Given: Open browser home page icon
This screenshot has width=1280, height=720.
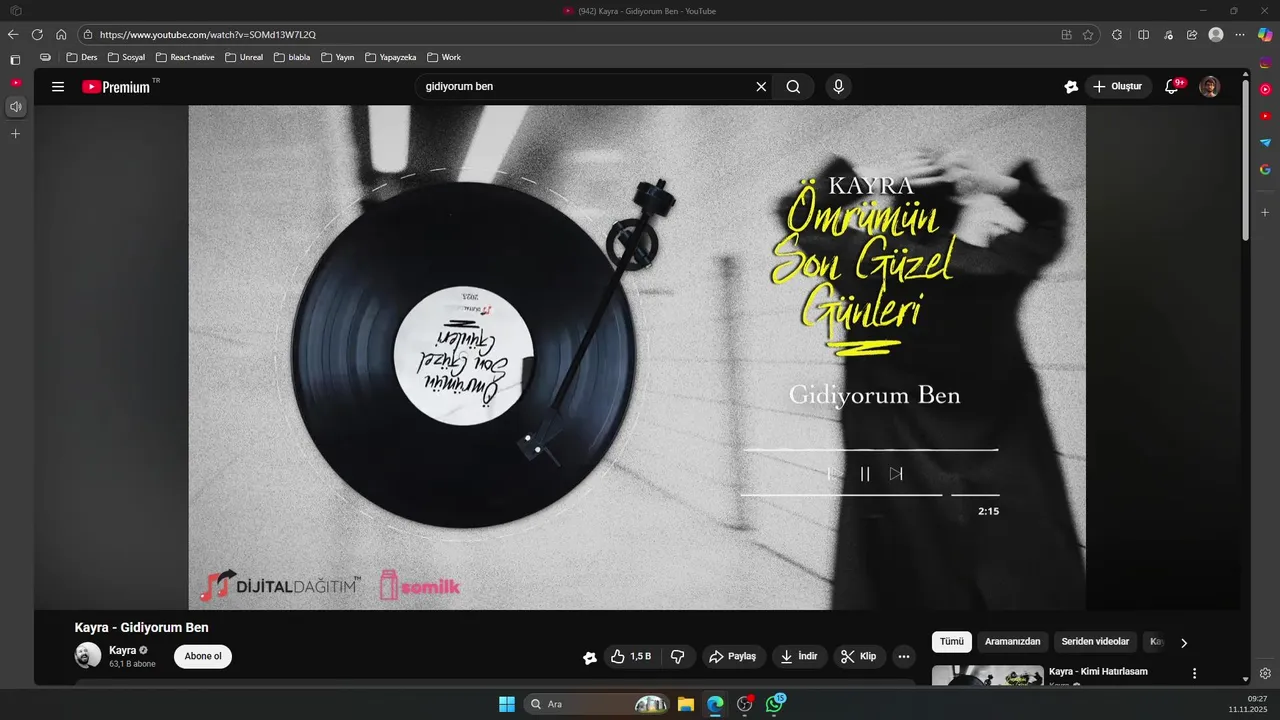Looking at the screenshot, I should pyautogui.click(x=61, y=34).
